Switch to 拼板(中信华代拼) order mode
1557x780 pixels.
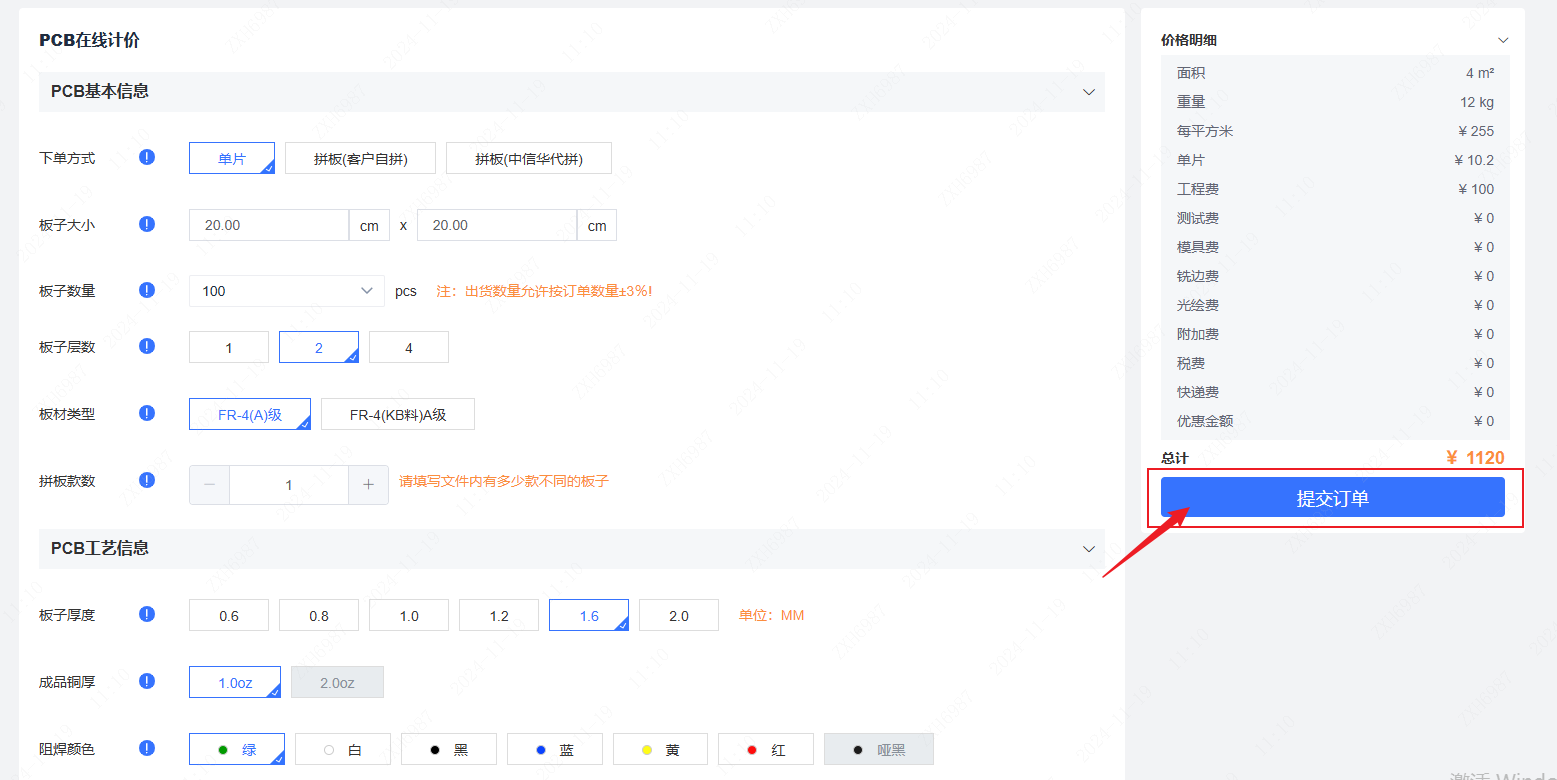click(x=528, y=157)
